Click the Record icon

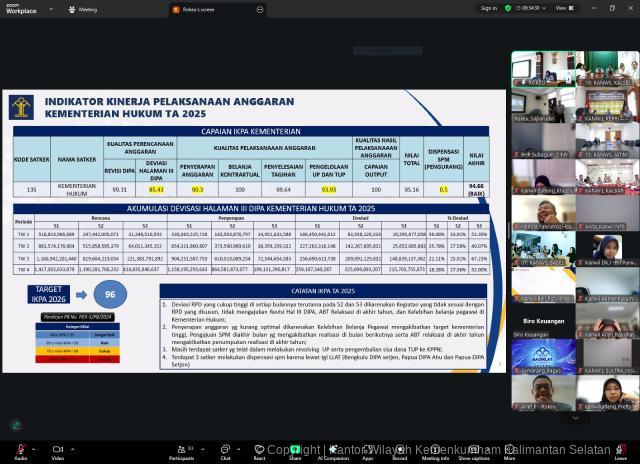point(400,450)
